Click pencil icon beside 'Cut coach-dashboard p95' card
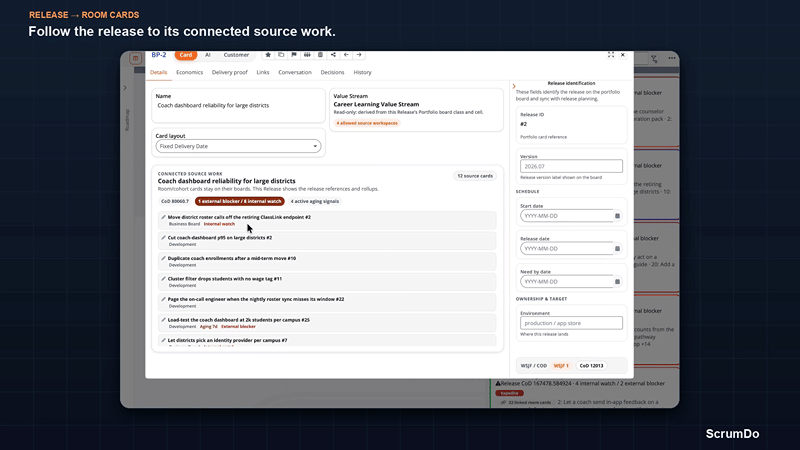This screenshot has height=450, width=800. coord(163,237)
